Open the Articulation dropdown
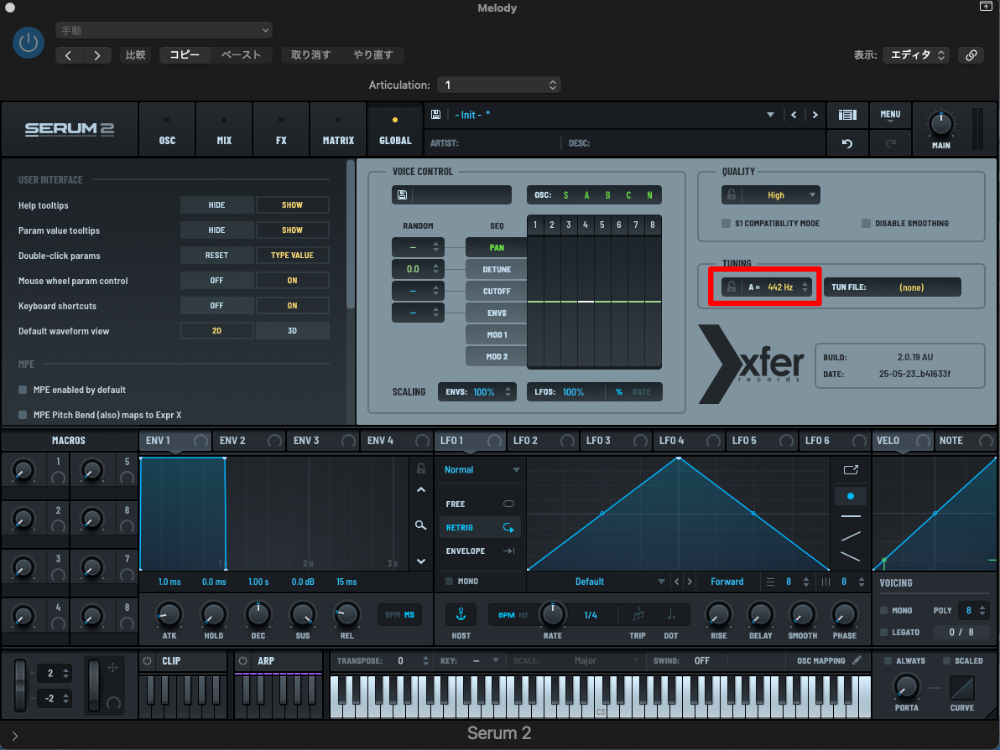Image resolution: width=1000 pixels, height=750 pixels. click(x=499, y=85)
